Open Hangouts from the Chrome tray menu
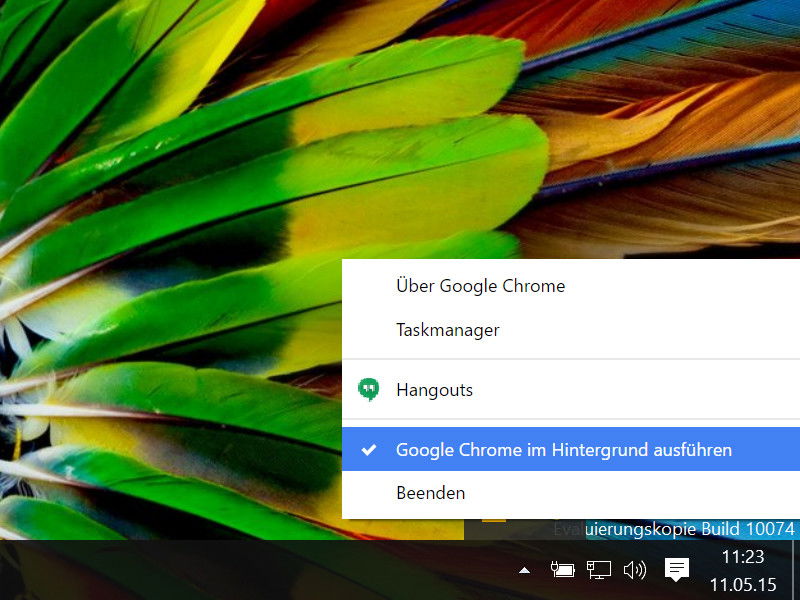 [571, 390]
